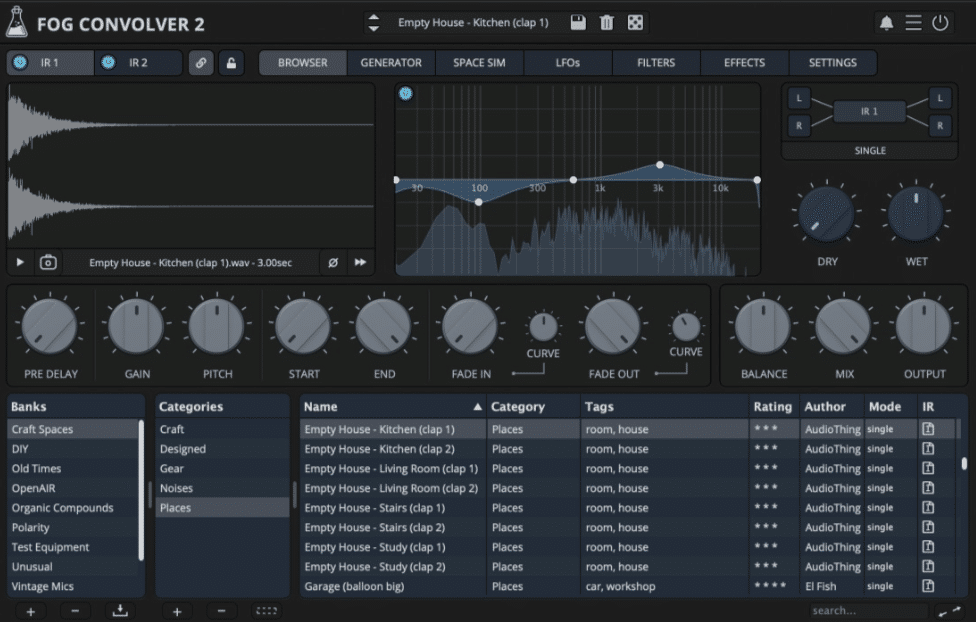Open the EFFECTS tab
976x622 pixels.
point(744,63)
